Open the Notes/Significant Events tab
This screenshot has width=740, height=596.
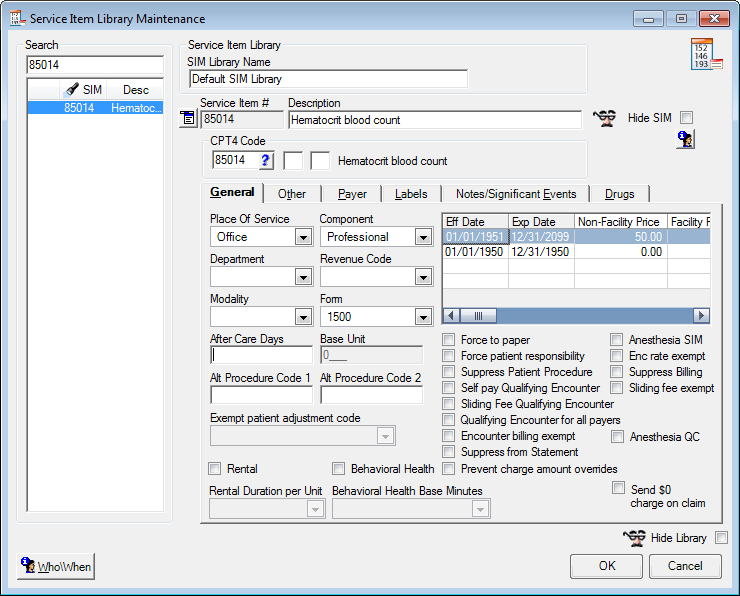click(x=516, y=194)
